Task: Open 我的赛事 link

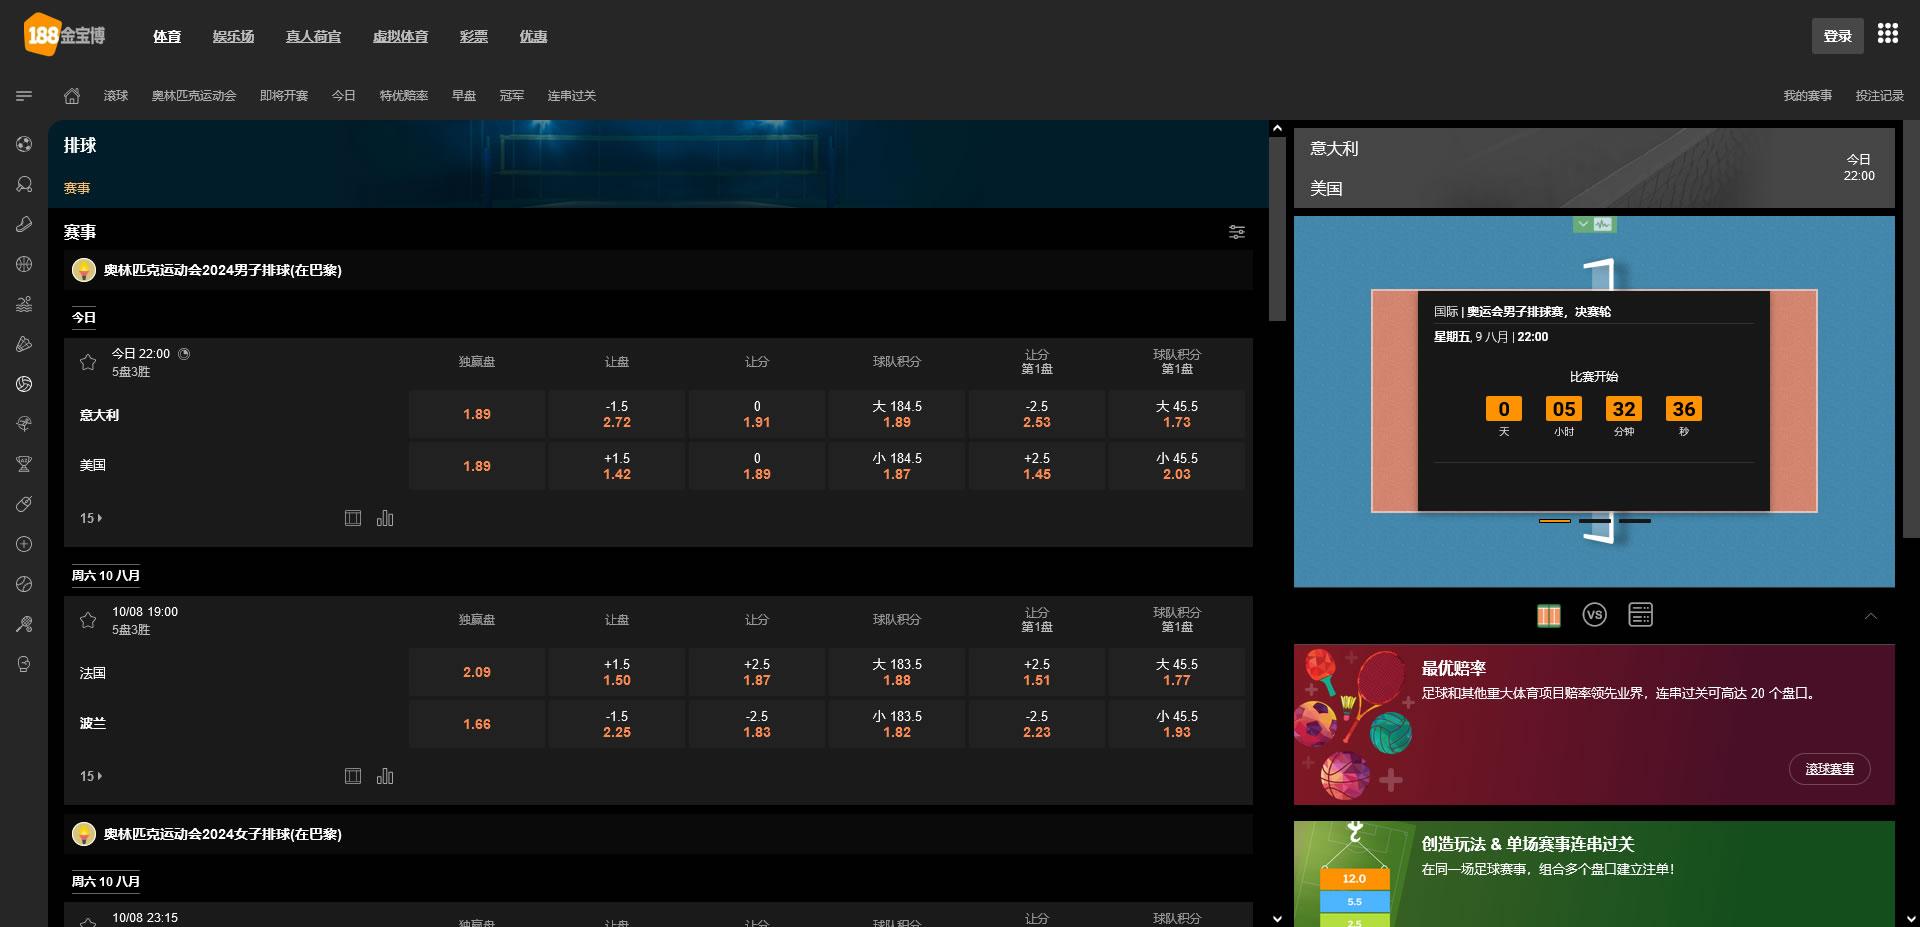Action: [1808, 96]
